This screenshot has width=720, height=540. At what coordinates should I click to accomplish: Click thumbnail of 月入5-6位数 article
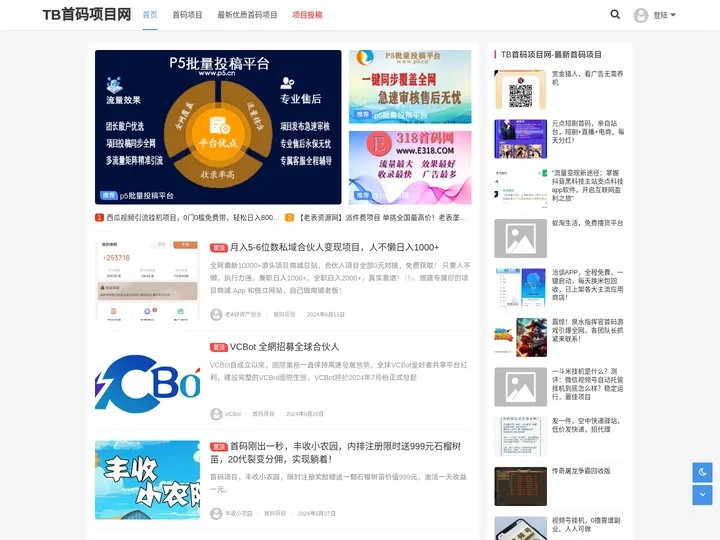(147, 281)
